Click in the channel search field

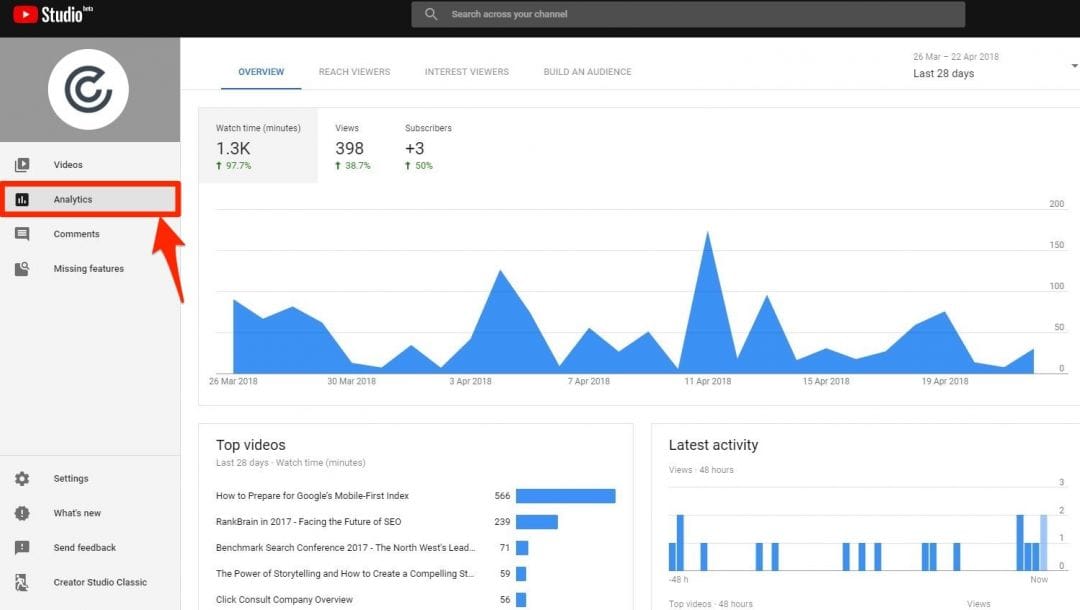[x=688, y=14]
